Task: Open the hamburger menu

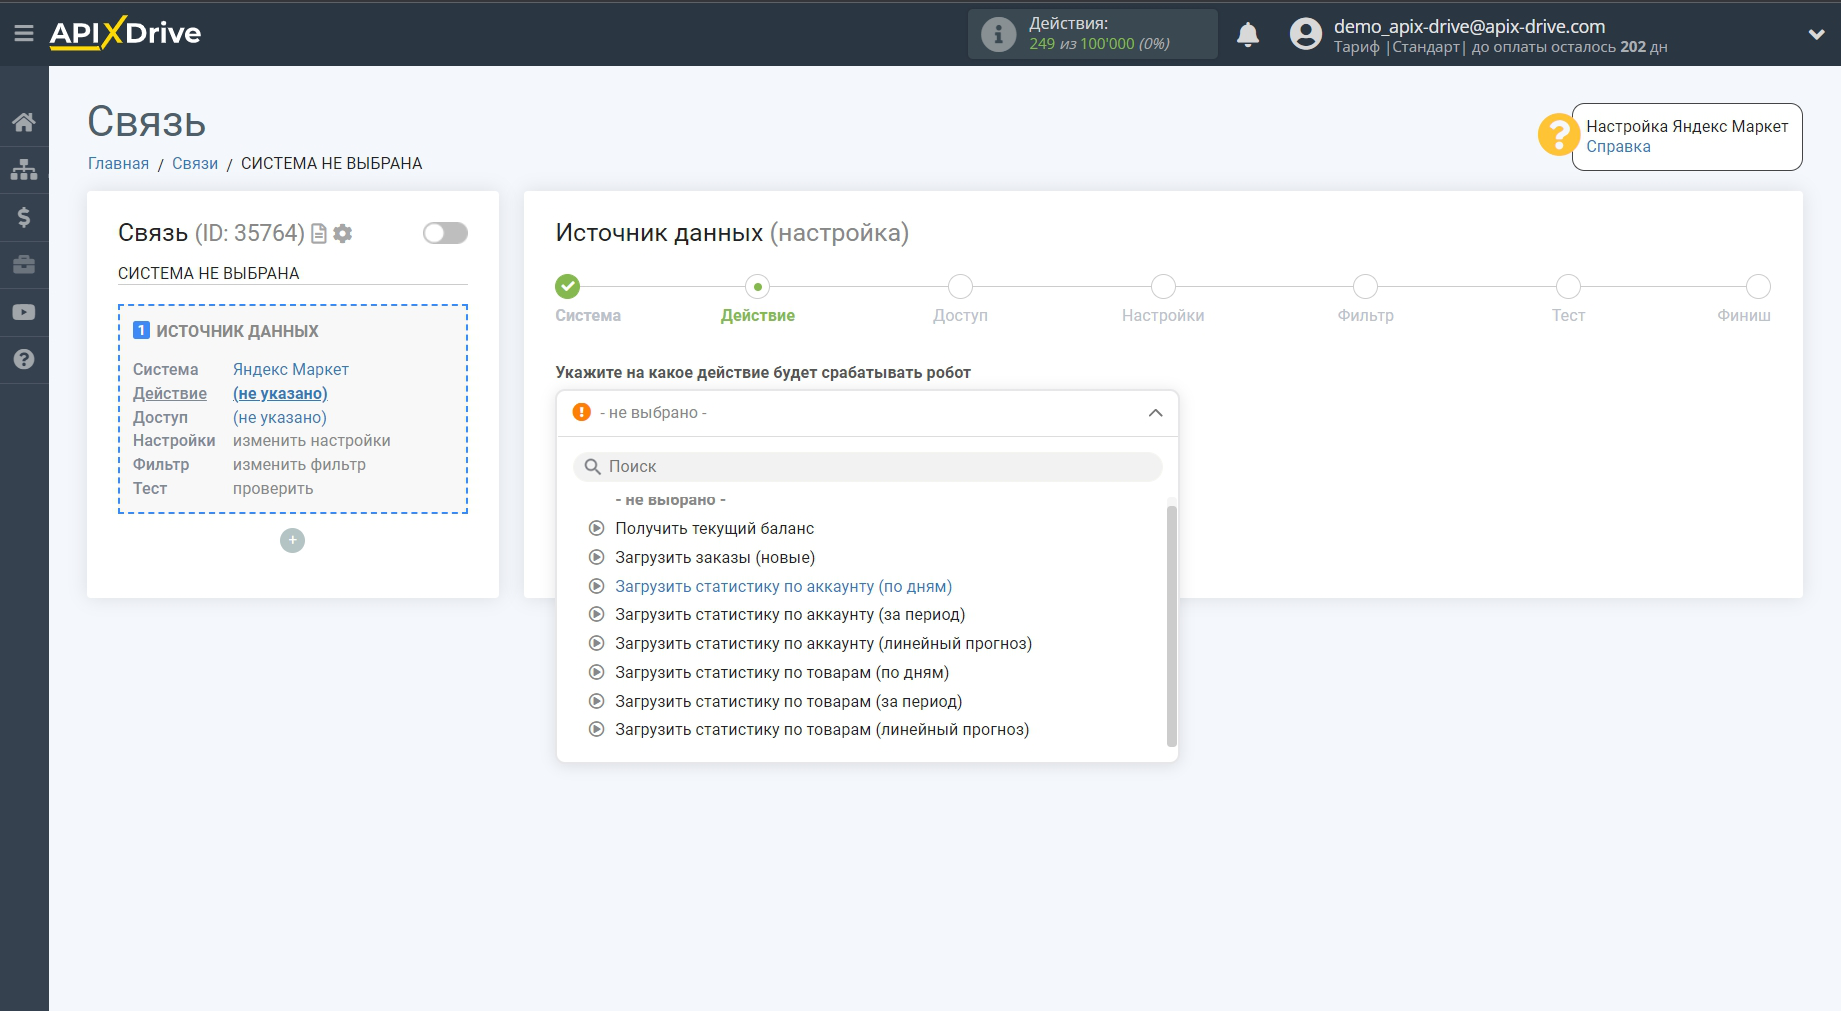Action: coord(24,33)
